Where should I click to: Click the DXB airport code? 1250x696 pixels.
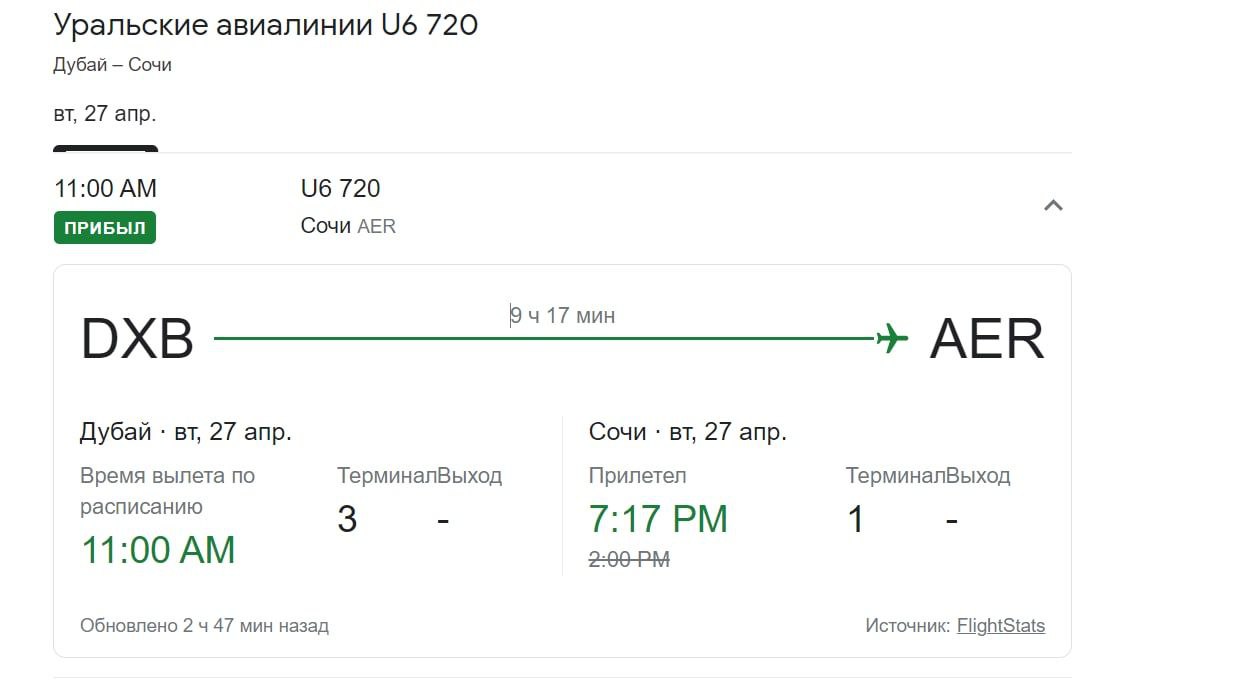137,339
